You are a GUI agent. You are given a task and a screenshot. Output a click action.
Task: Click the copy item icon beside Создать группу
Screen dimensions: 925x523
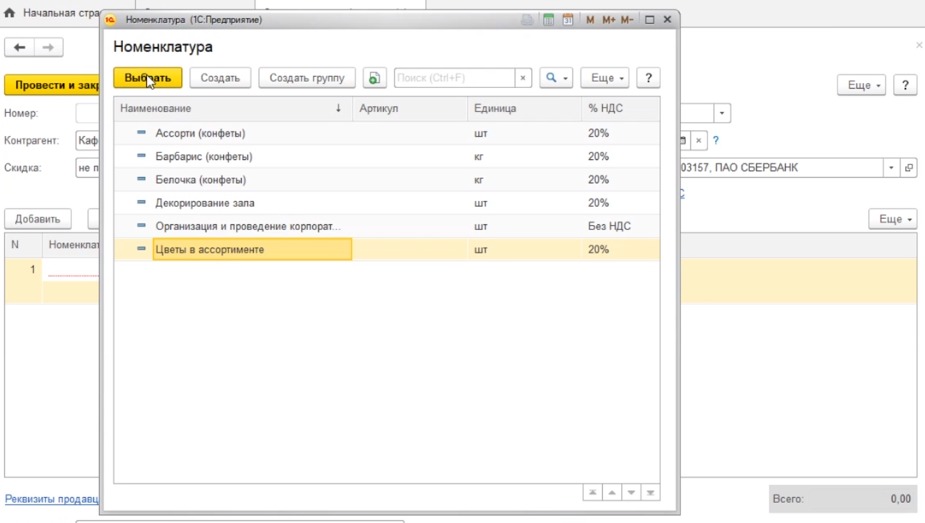pos(374,78)
